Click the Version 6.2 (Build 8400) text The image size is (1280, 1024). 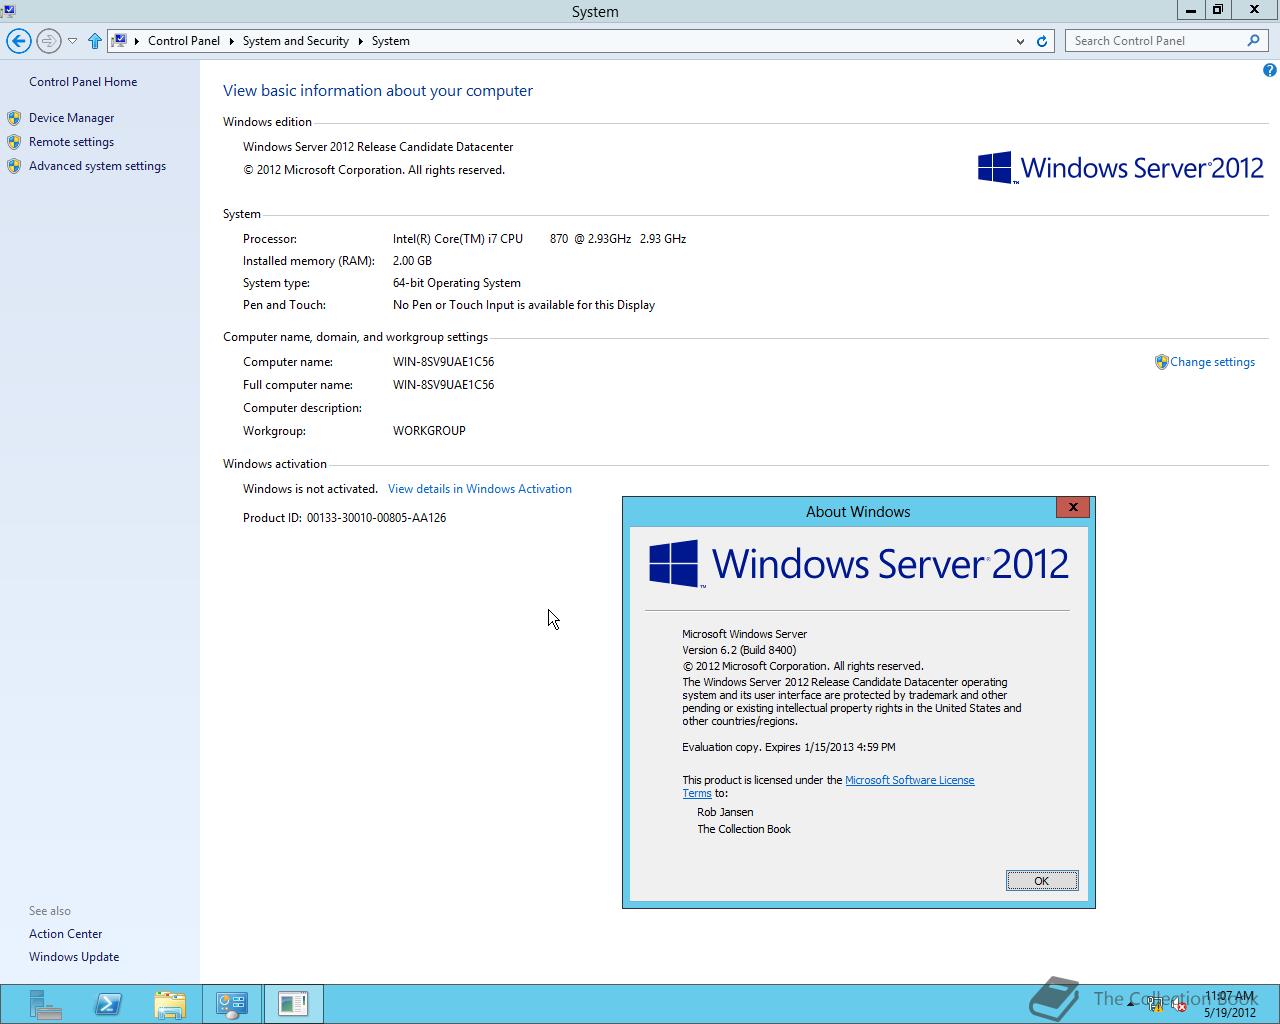point(739,650)
